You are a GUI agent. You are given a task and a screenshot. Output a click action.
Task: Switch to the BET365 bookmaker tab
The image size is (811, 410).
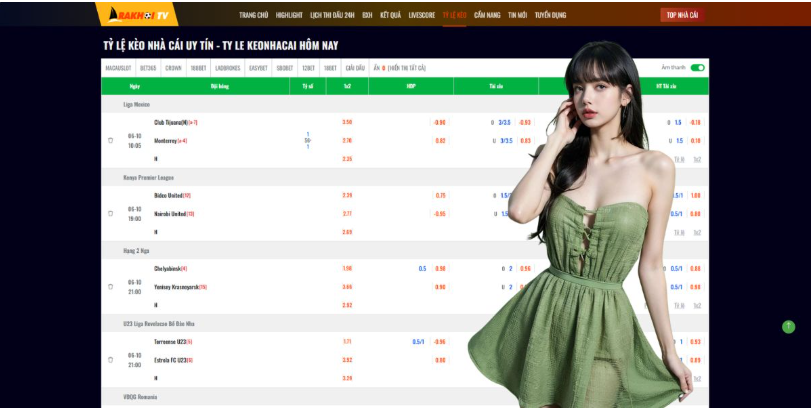pyautogui.click(x=148, y=68)
